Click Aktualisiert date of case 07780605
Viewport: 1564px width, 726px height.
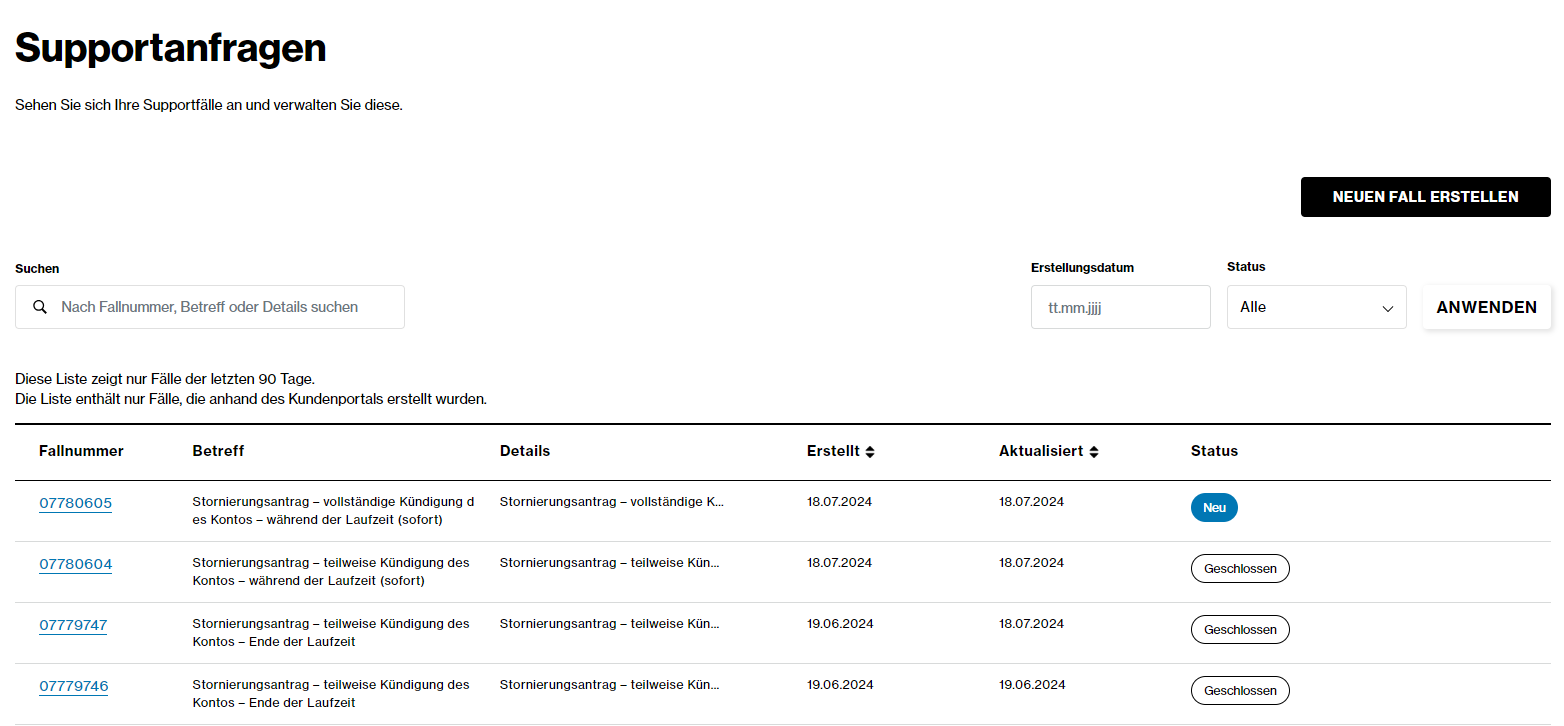tap(1031, 502)
